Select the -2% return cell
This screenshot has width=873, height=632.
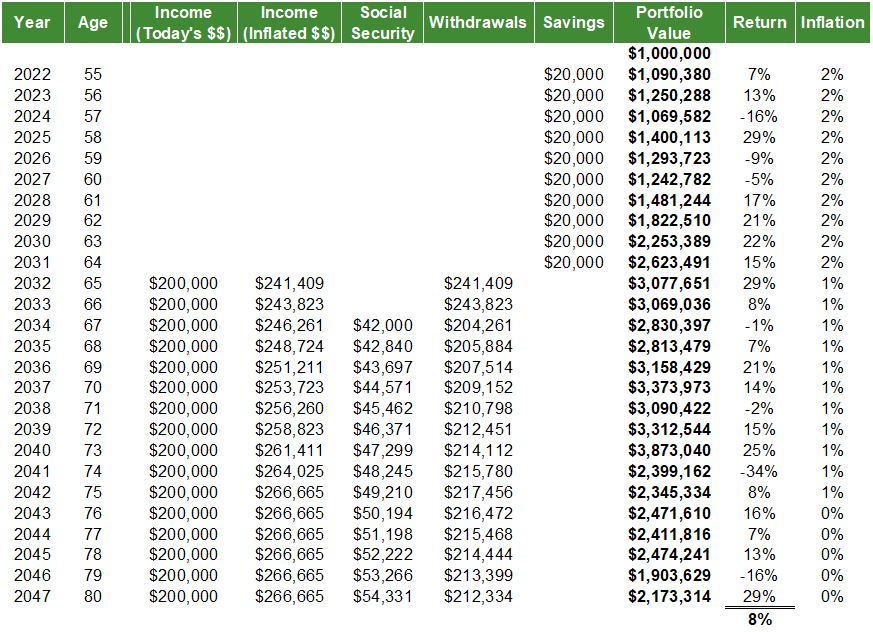(x=759, y=409)
